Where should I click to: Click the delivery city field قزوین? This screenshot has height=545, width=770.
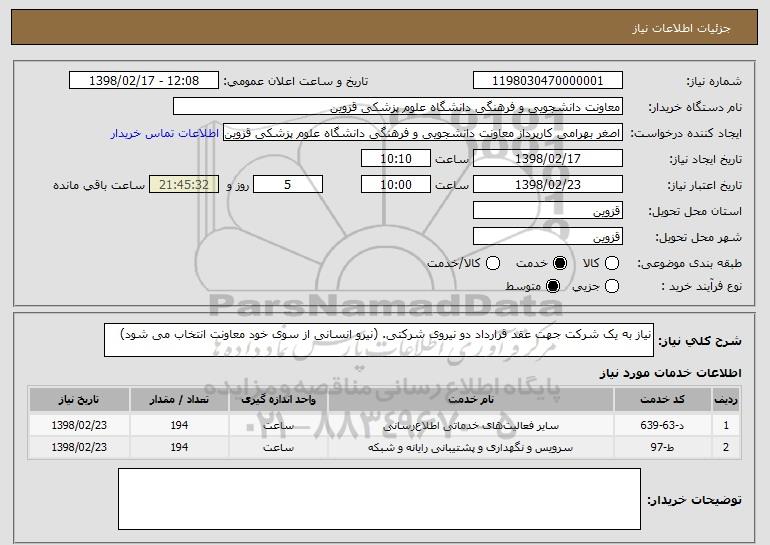click(548, 237)
